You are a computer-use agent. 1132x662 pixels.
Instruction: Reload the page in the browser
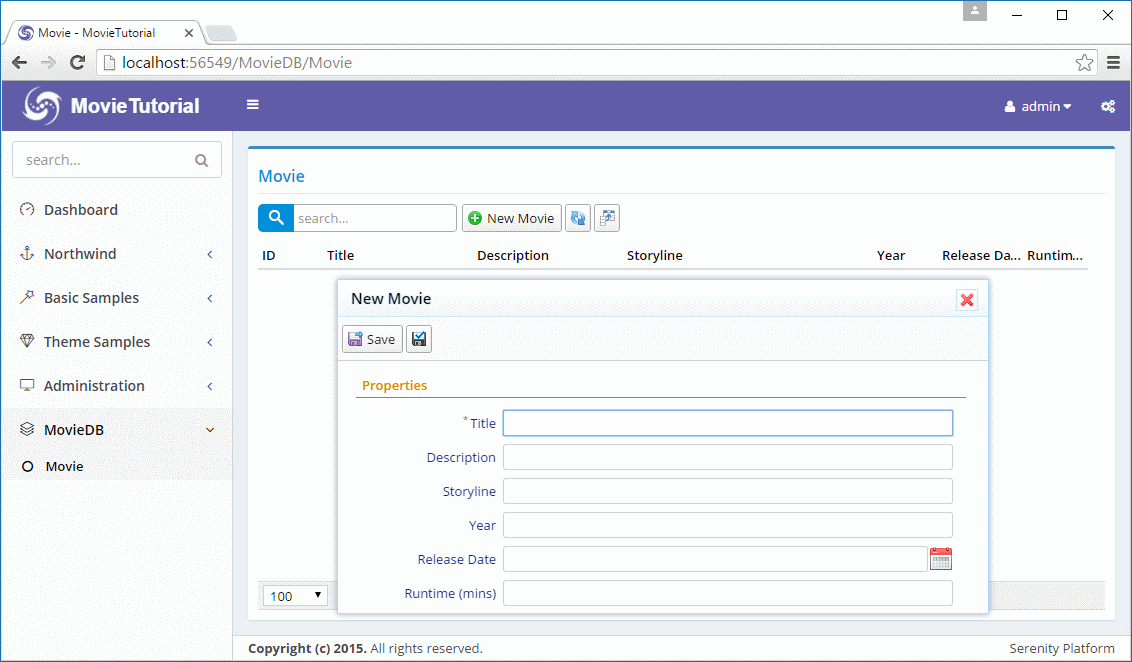tap(77, 63)
